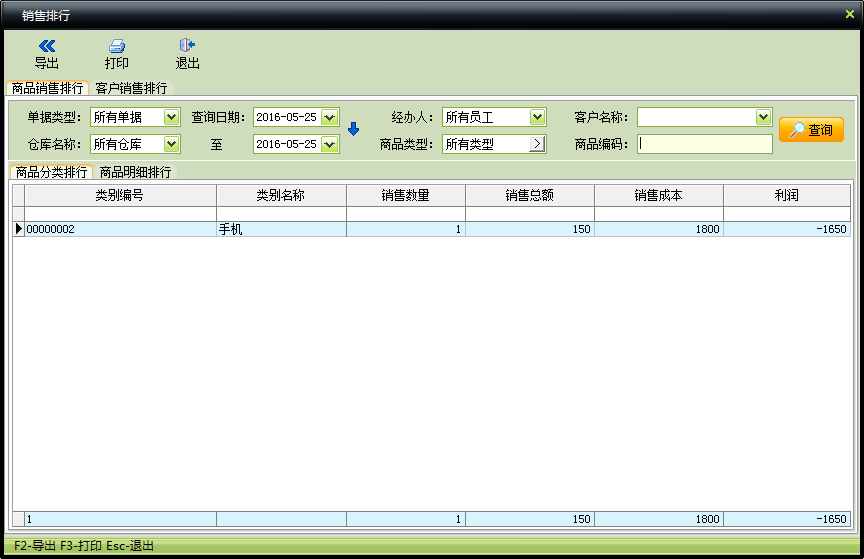864x559 pixels.
Task: Click the filter cell under 类别编号
Action: point(120,214)
